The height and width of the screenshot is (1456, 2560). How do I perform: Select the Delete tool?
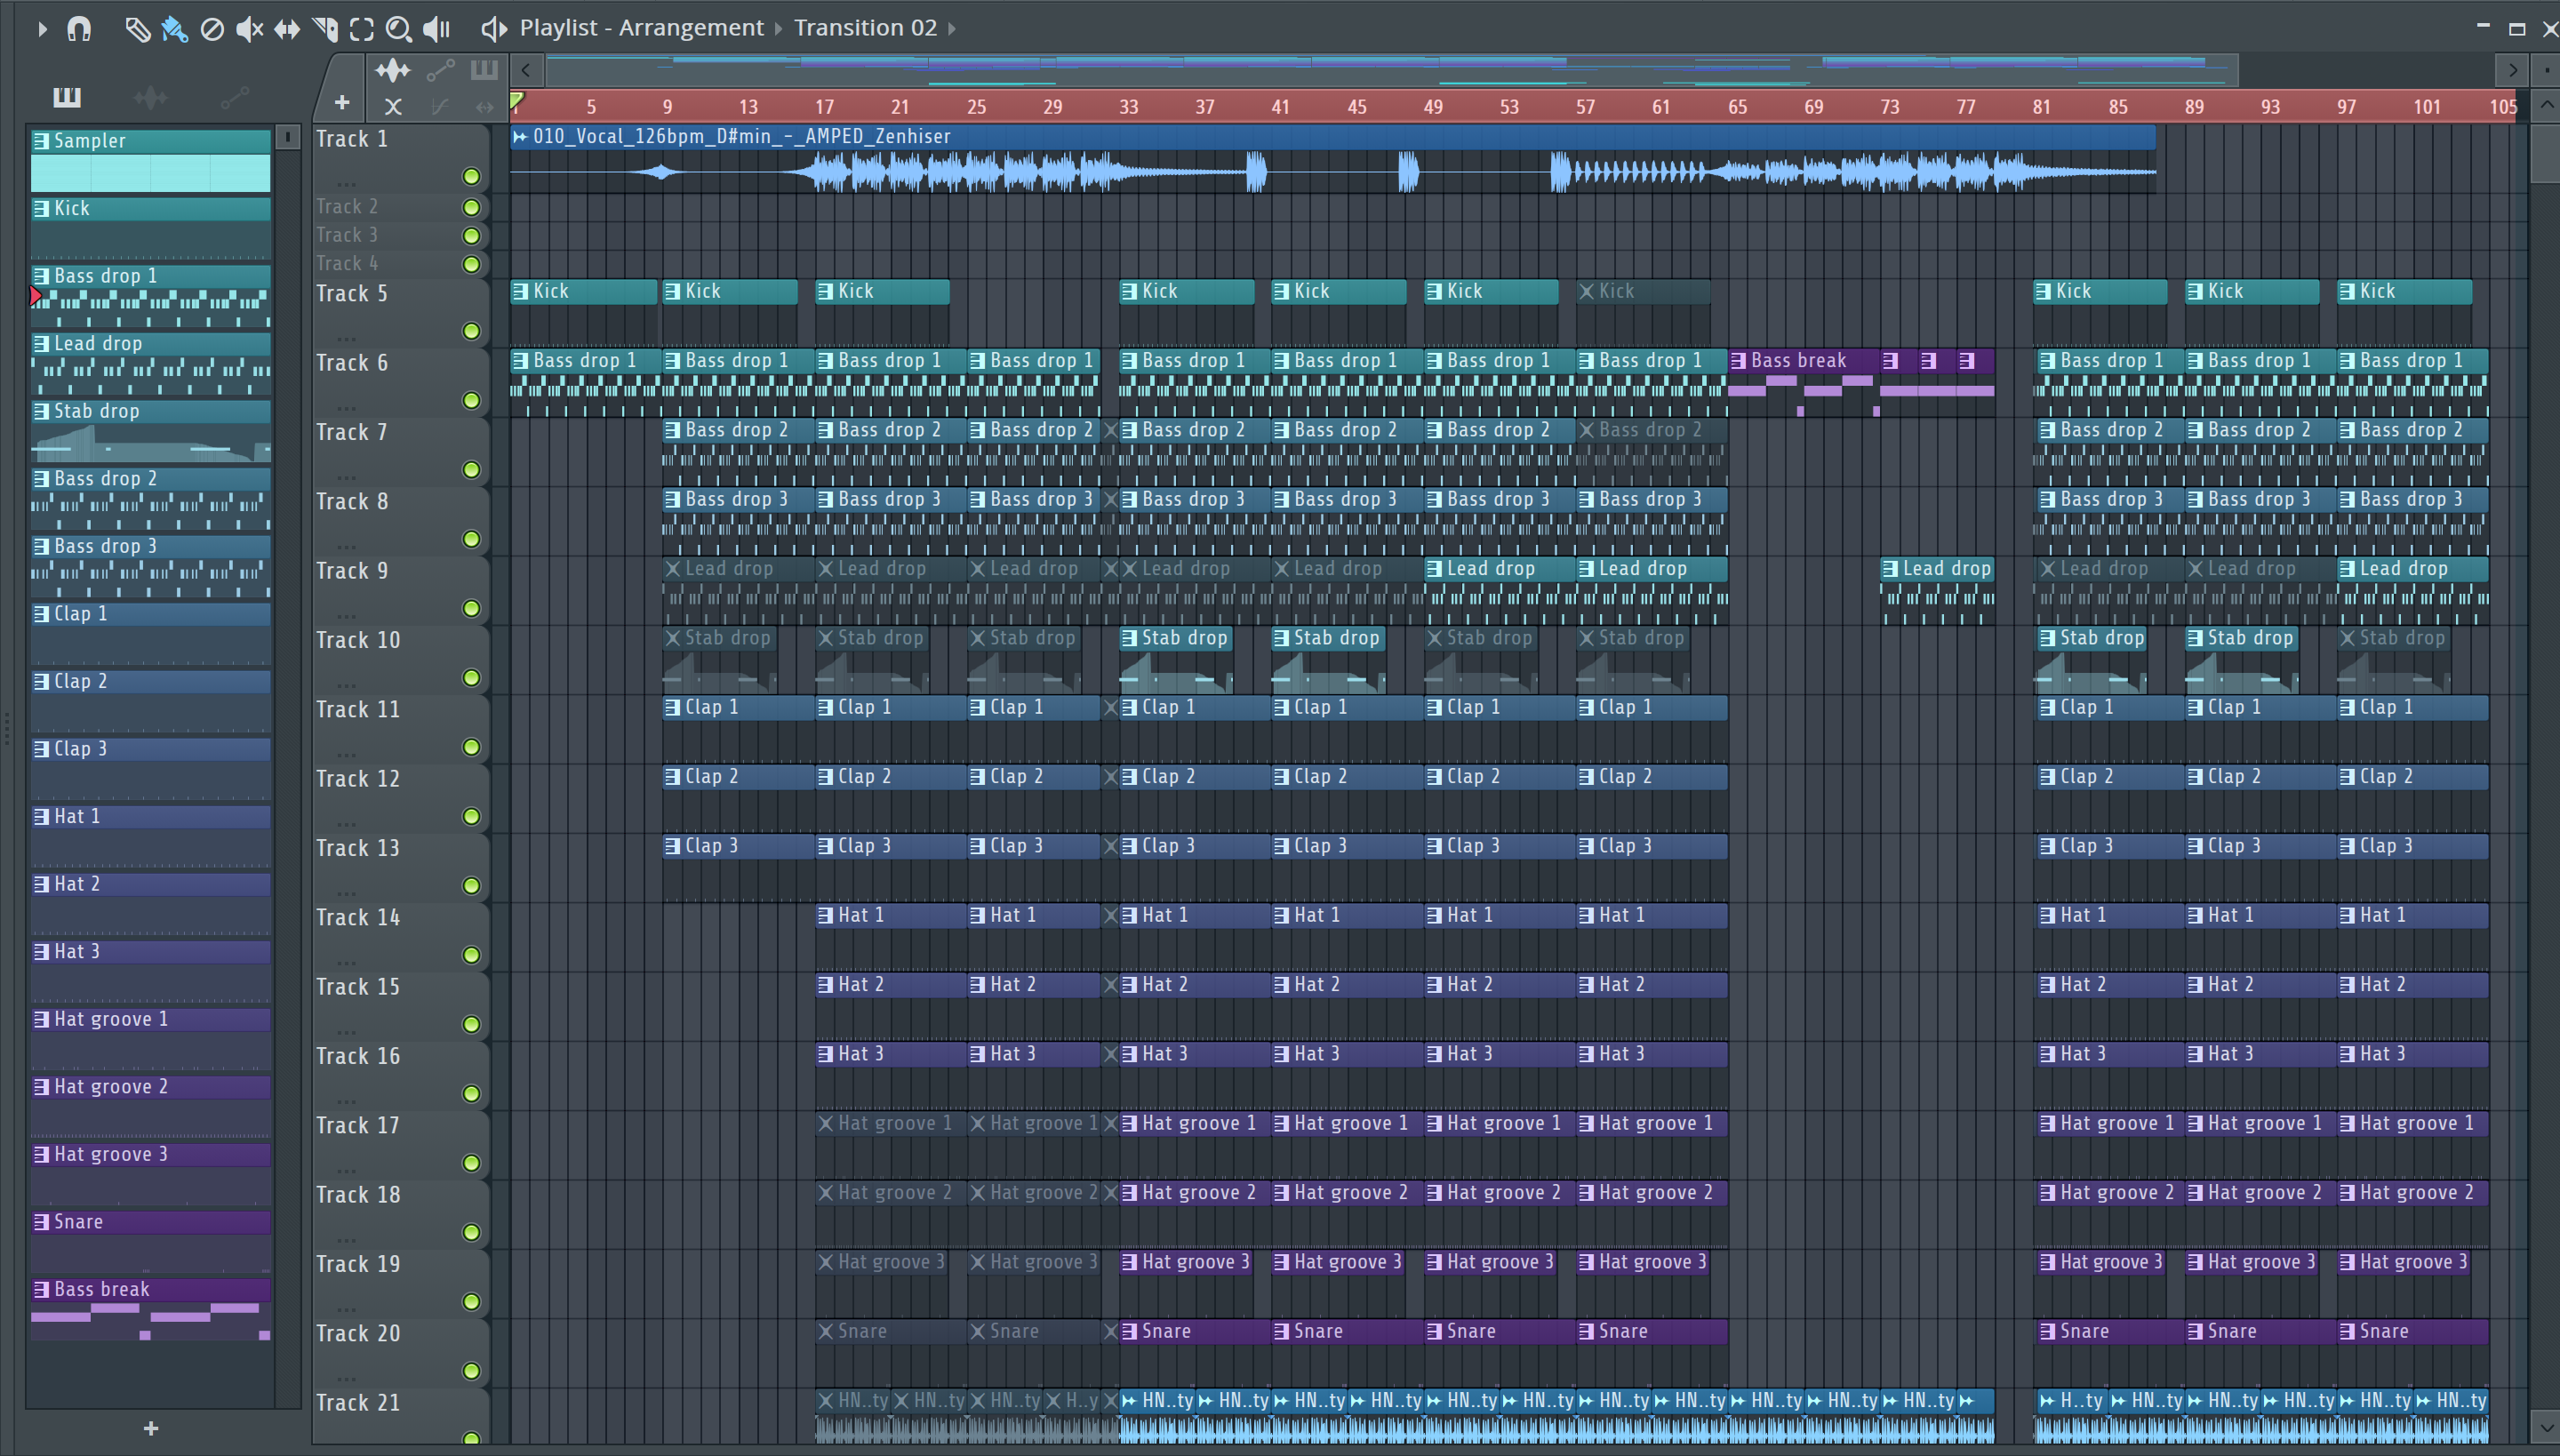tap(212, 29)
